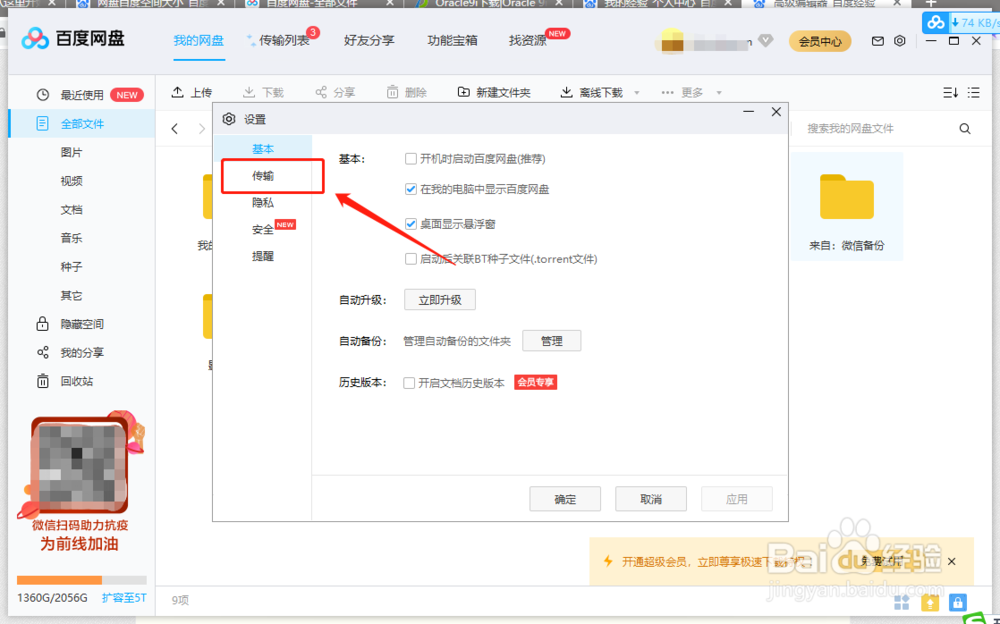Switch to list view icon
Image resolution: width=1000 pixels, height=624 pixels.
(x=973, y=93)
